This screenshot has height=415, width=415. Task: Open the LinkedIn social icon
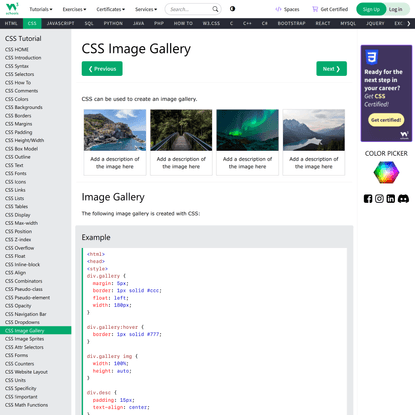pyautogui.click(x=391, y=199)
